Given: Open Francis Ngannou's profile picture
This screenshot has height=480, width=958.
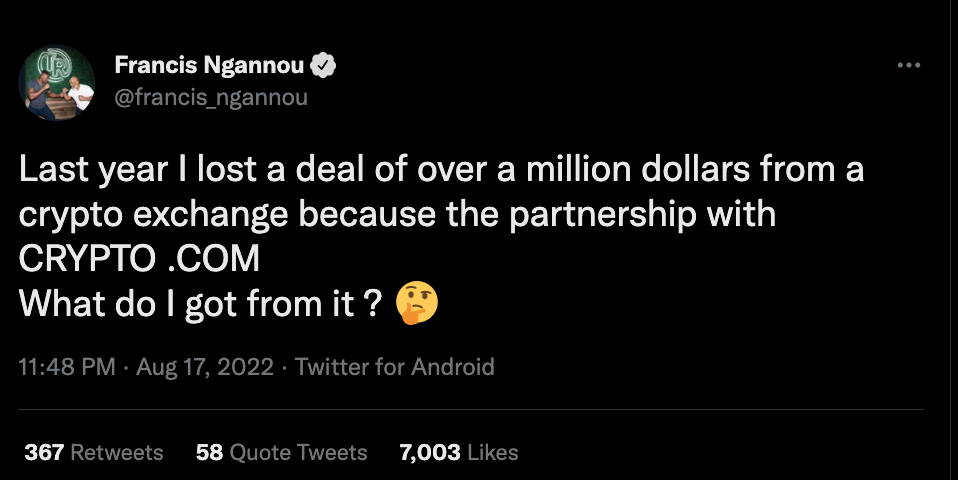Looking at the screenshot, I should [56, 82].
